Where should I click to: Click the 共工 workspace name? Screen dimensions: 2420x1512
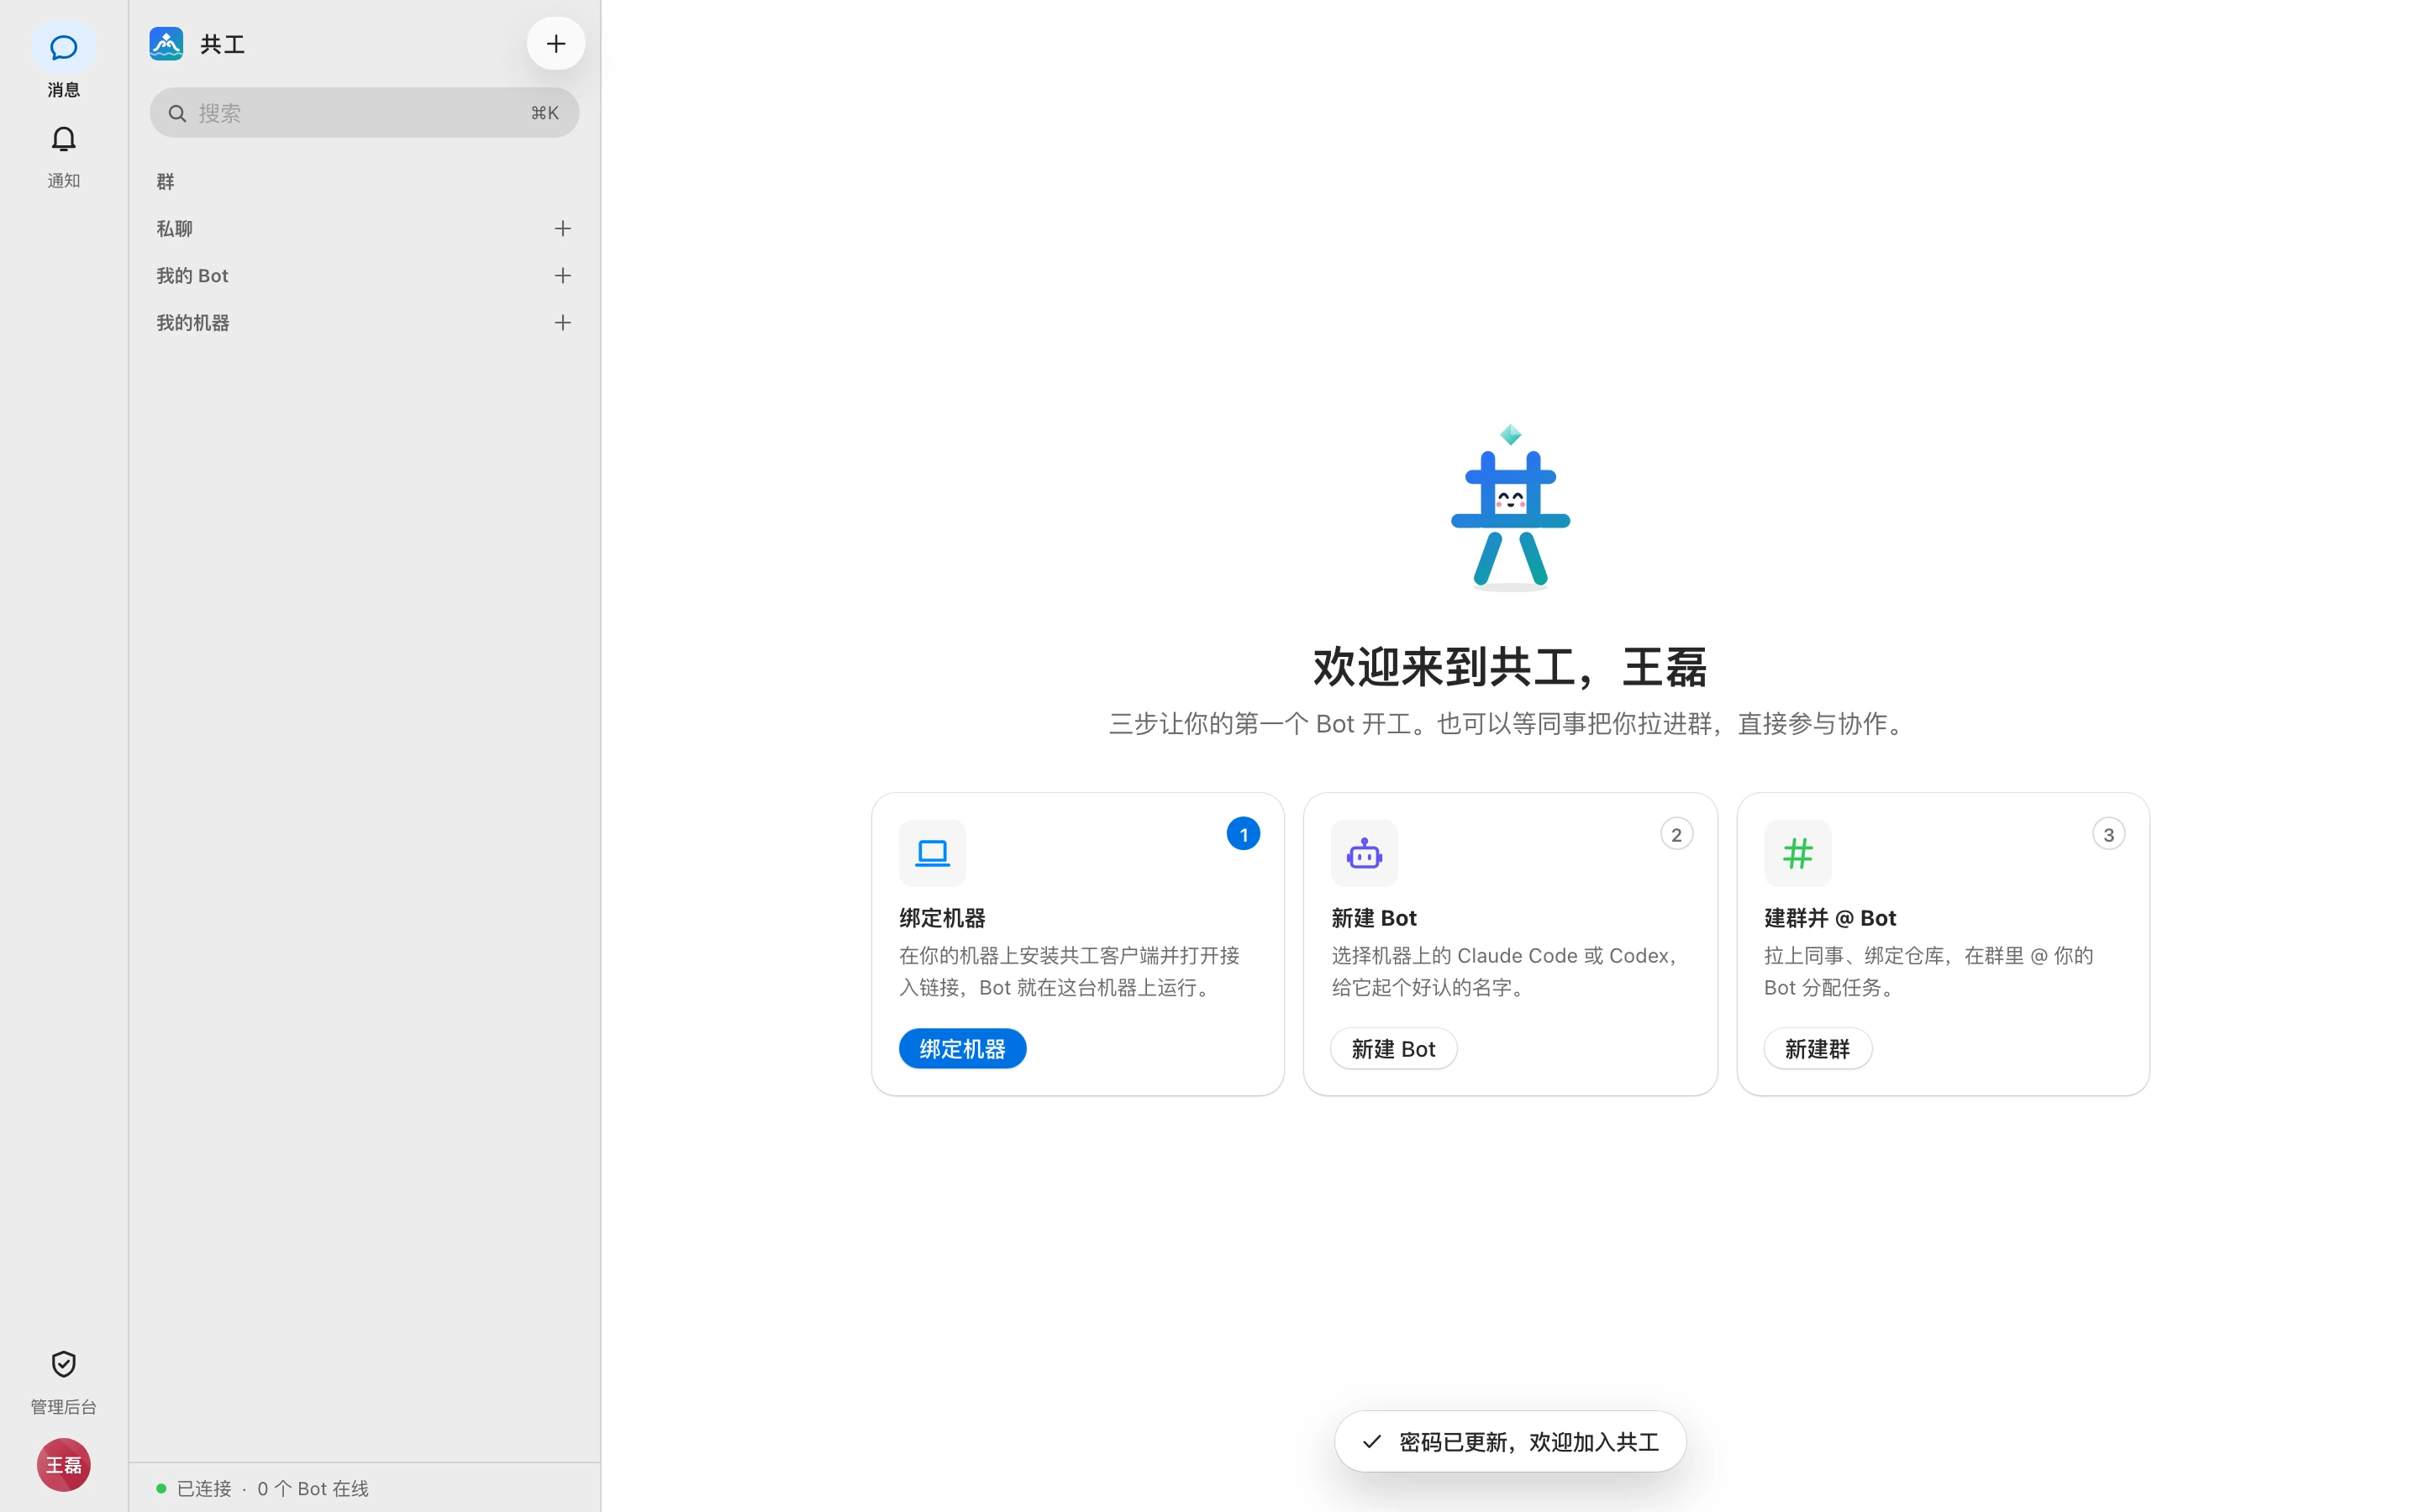(222, 44)
